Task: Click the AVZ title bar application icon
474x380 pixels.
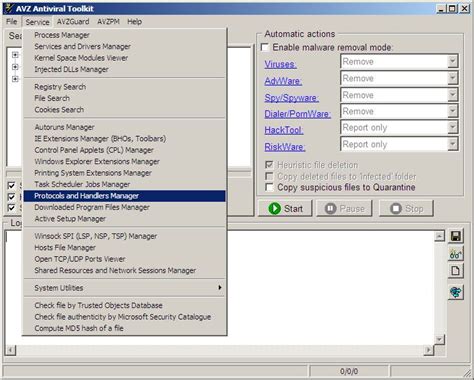Action: coord(9,8)
